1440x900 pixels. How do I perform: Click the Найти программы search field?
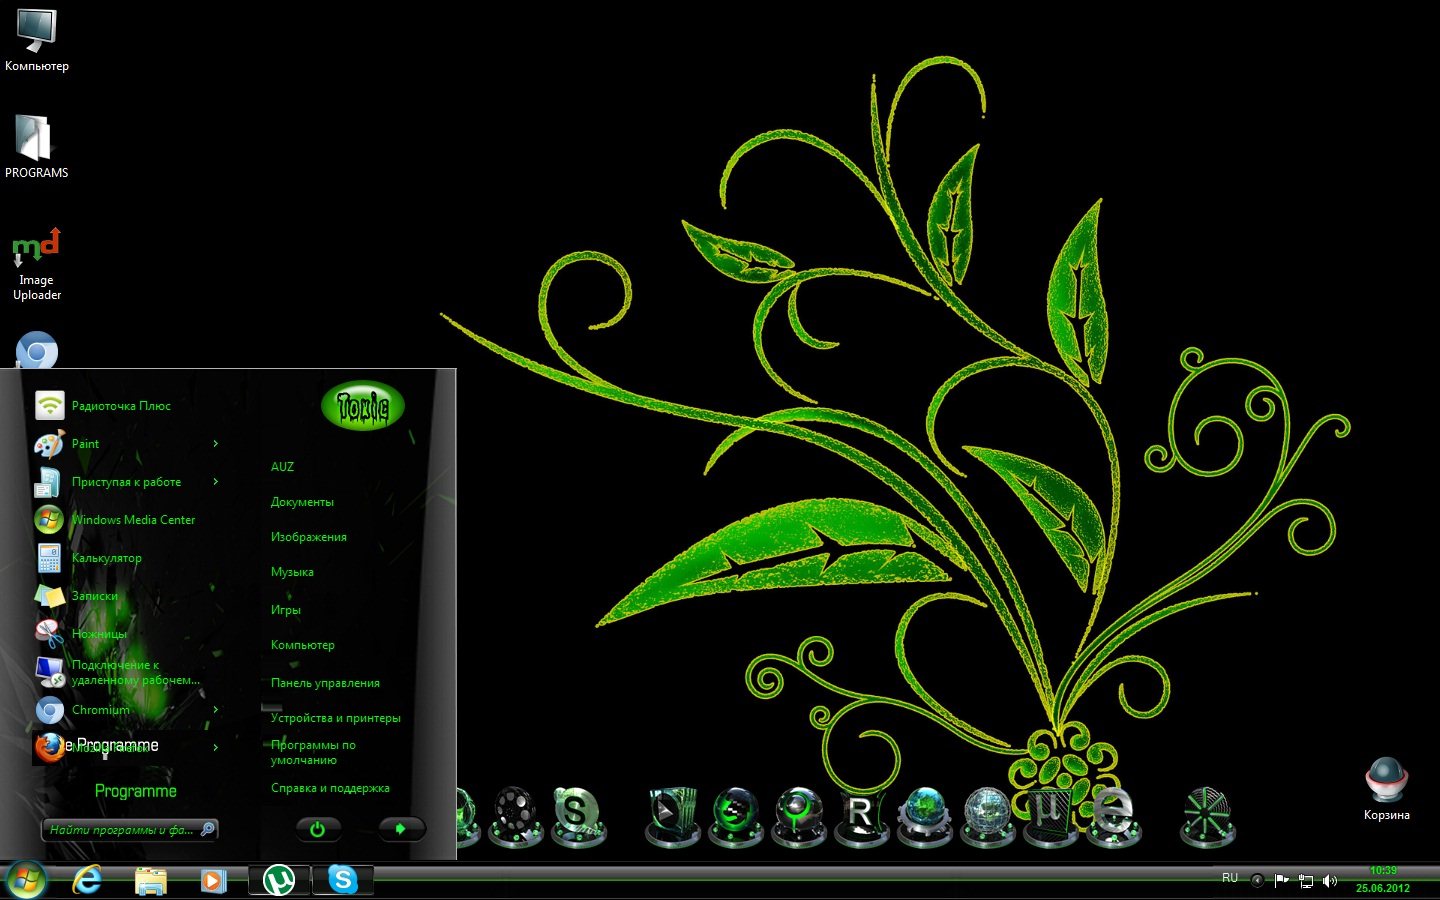[x=122, y=829]
